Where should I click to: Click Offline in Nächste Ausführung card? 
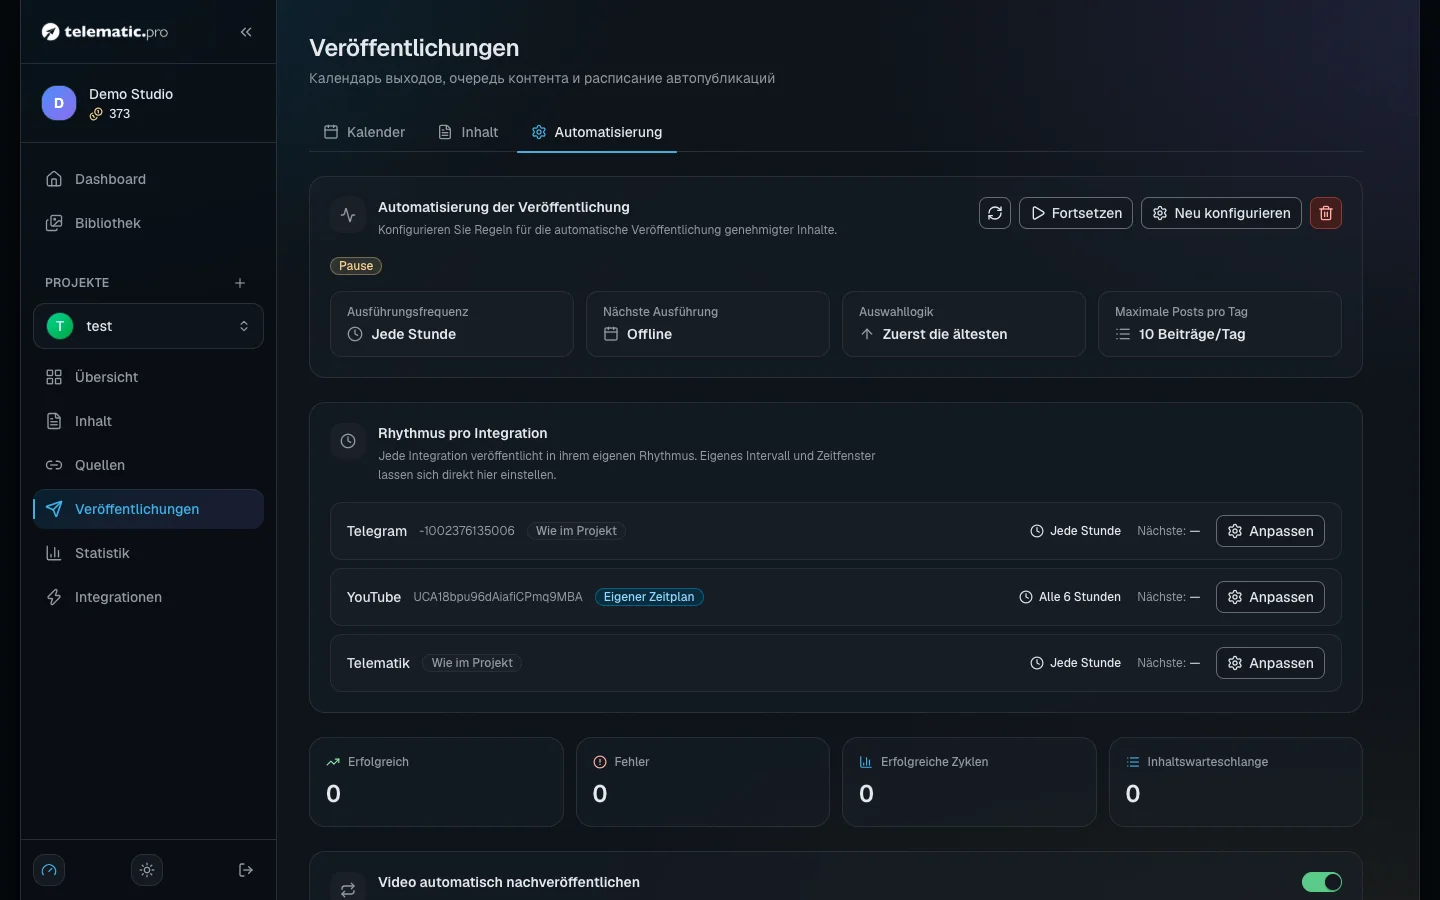(x=649, y=334)
